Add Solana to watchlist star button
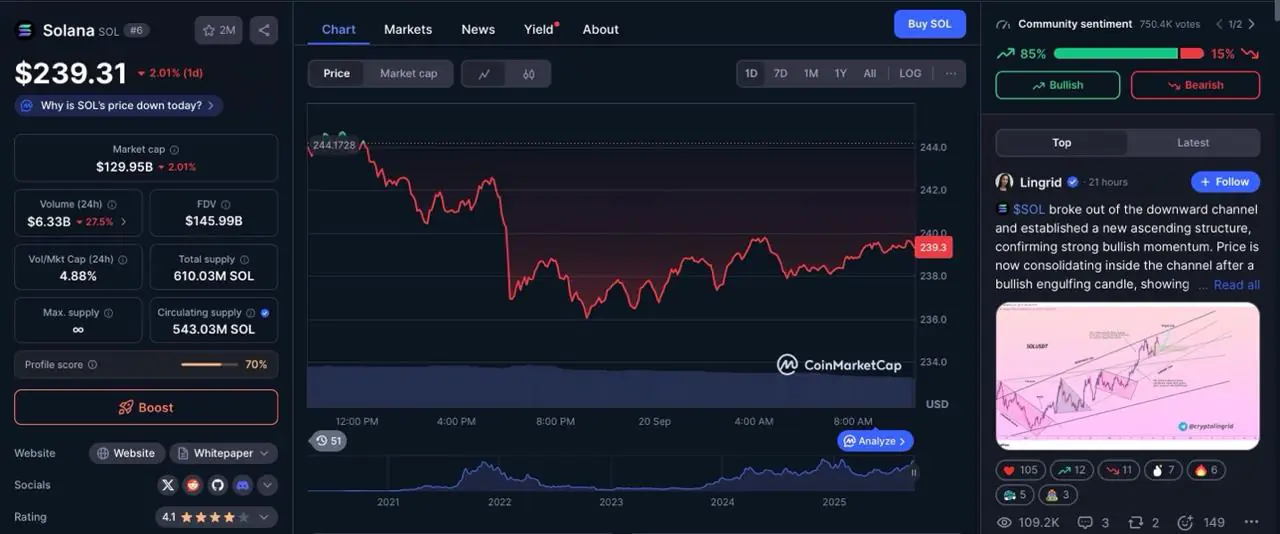 tap(219, 30)
